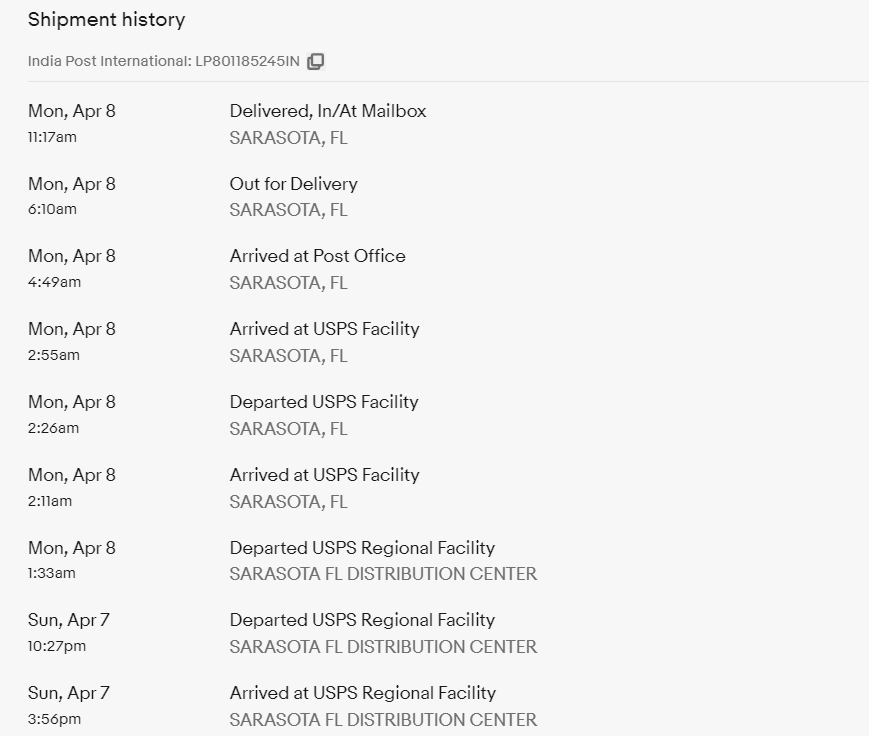869x736 pixels.
Task: Click the 11:17am delivery timestamp
Action: pyautogui.click(x=52, y=137)
